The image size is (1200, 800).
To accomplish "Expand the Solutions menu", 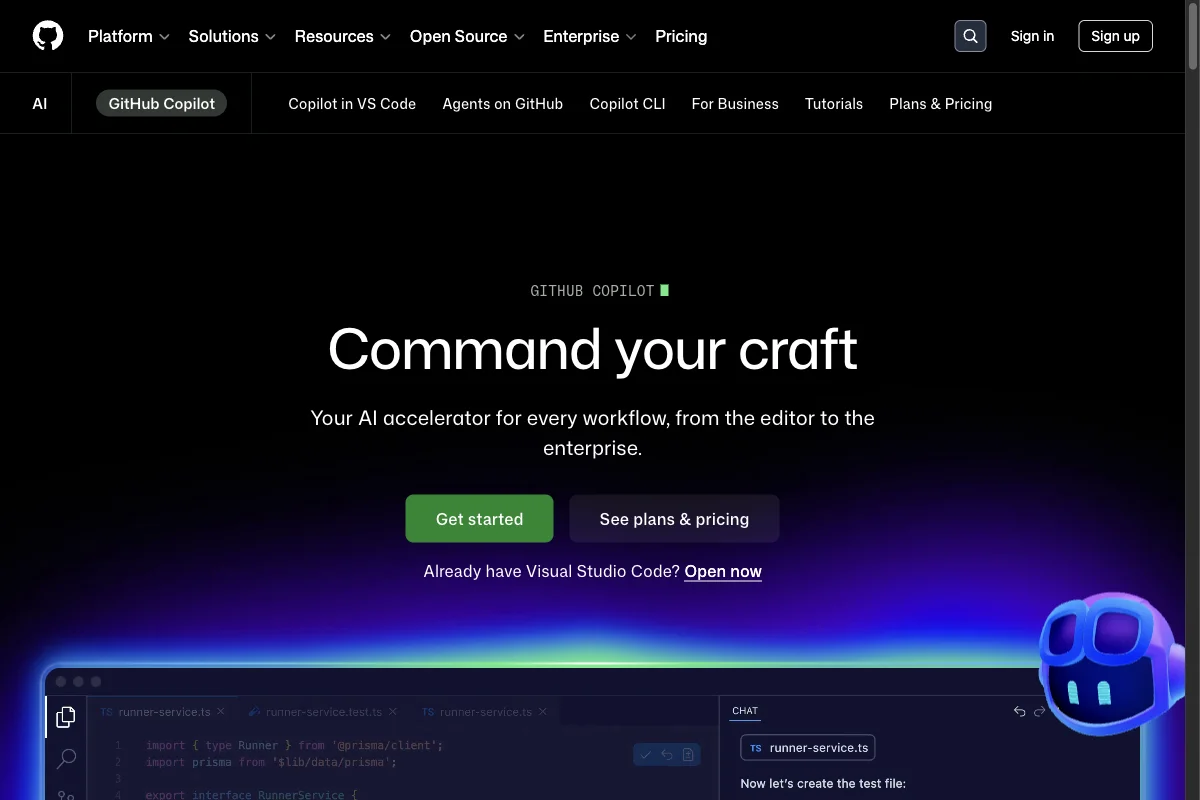I will pos(232,36).
